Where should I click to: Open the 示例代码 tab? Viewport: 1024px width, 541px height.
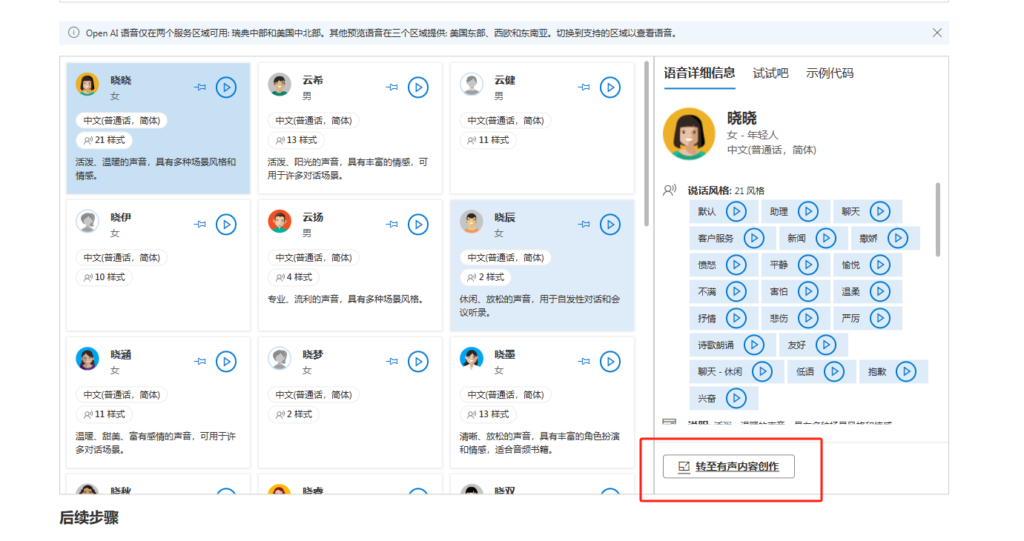click(829, 73)
